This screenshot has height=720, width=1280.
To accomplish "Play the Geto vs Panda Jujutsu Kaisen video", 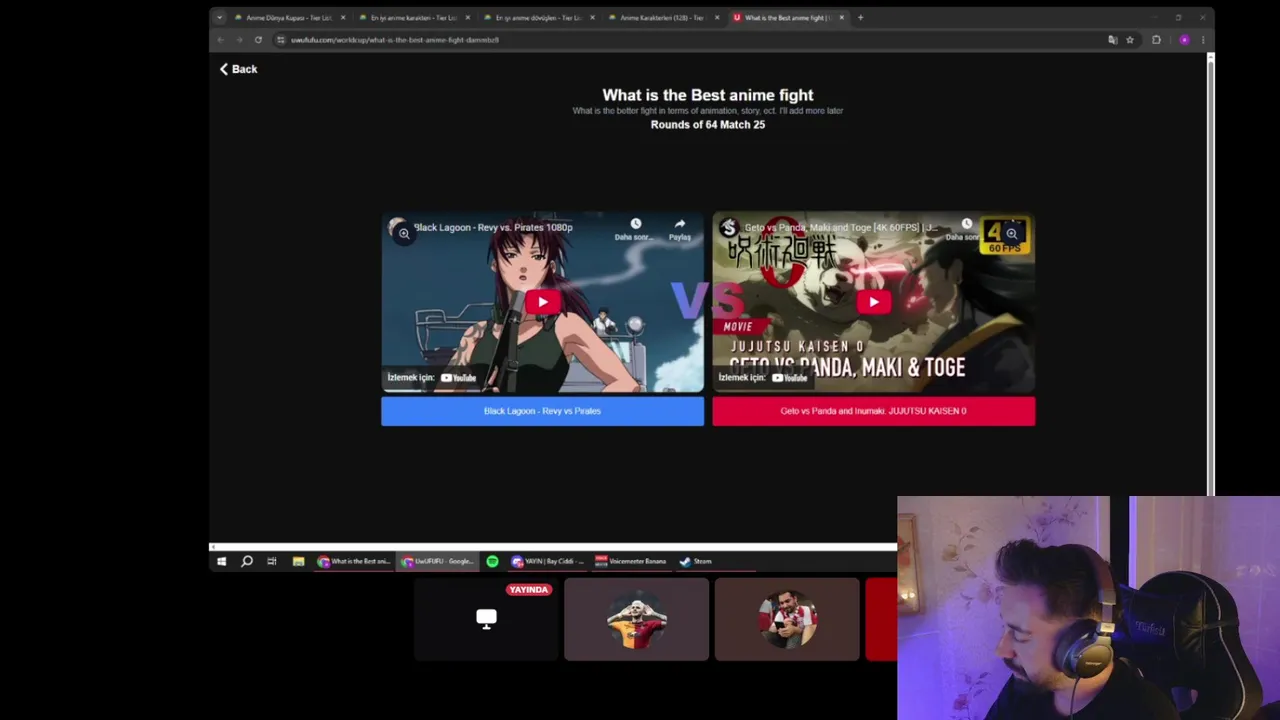I will point(874,302).
